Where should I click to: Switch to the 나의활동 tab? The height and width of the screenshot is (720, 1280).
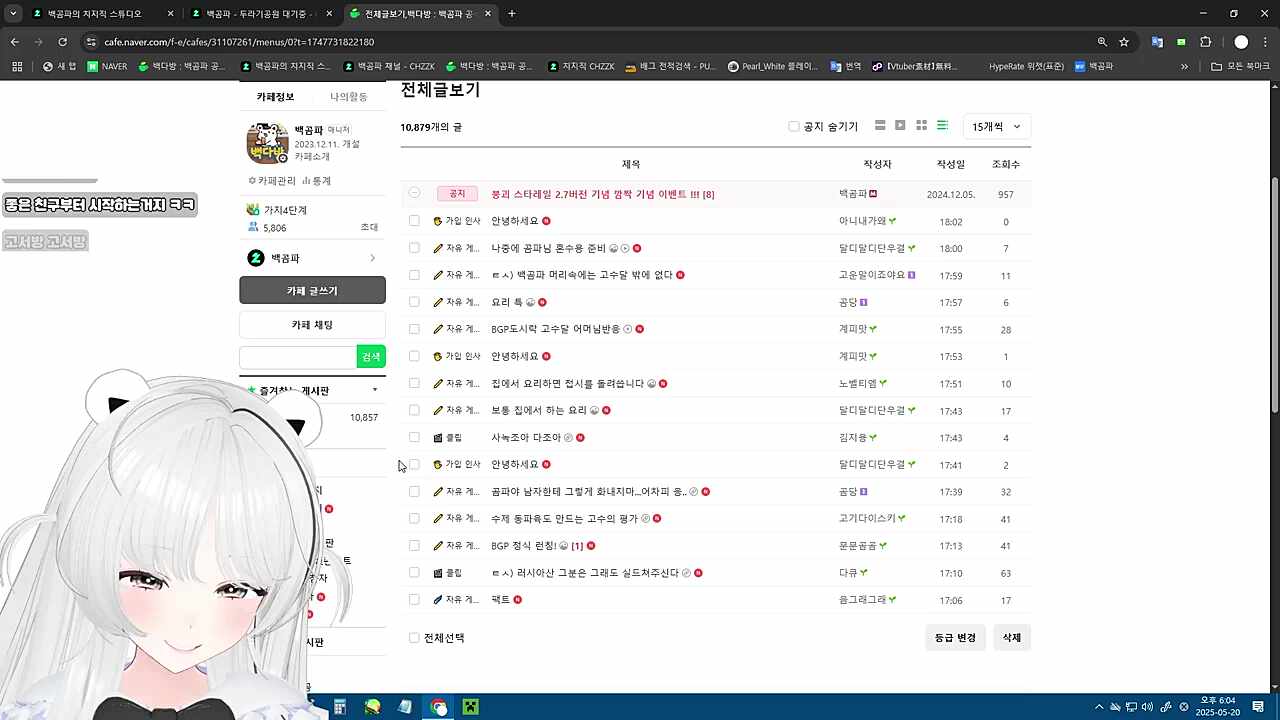(x=349, y=97)
